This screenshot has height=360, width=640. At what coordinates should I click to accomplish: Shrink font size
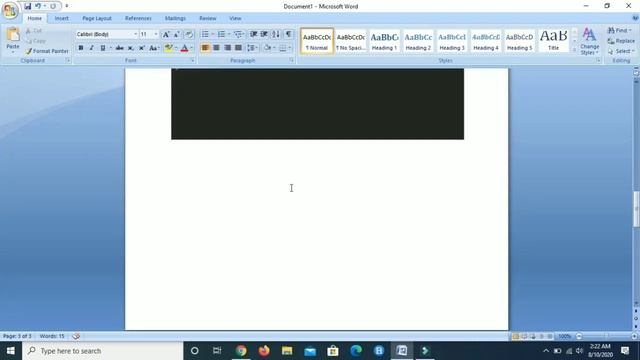pos(176,34)
